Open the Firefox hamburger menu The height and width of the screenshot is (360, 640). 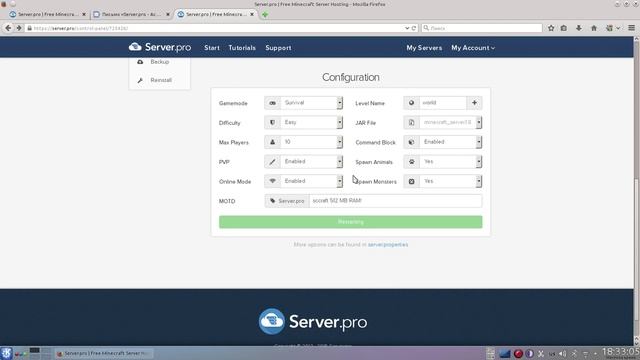click(x=631, y=28)
